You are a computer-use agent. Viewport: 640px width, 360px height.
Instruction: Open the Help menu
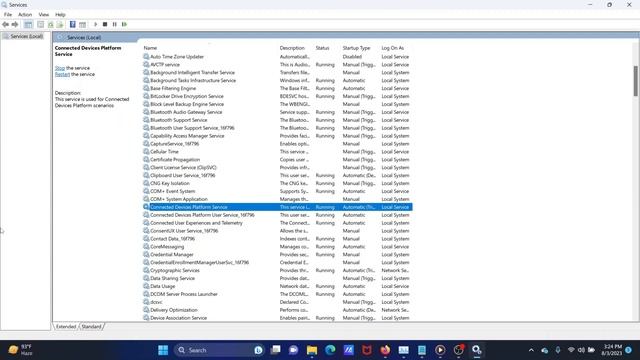click(60, 14)
